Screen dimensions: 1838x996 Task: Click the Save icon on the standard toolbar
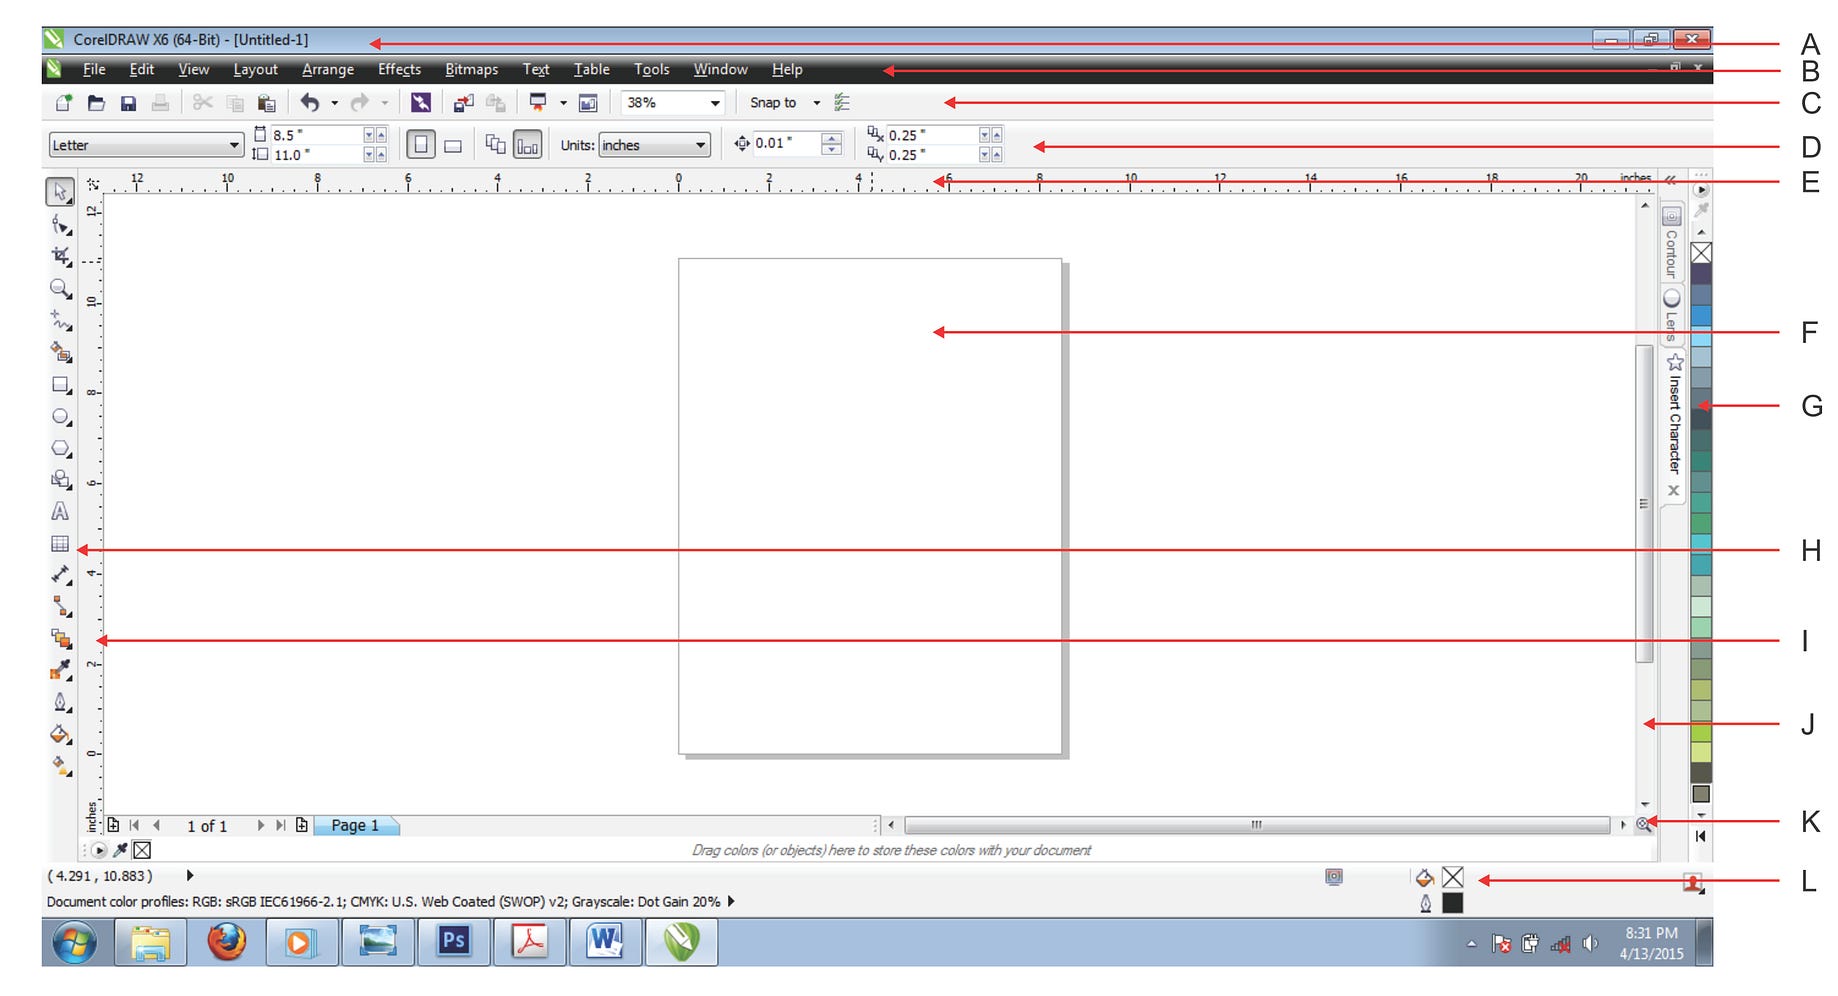pyautogui.click(x=130, y=102)
